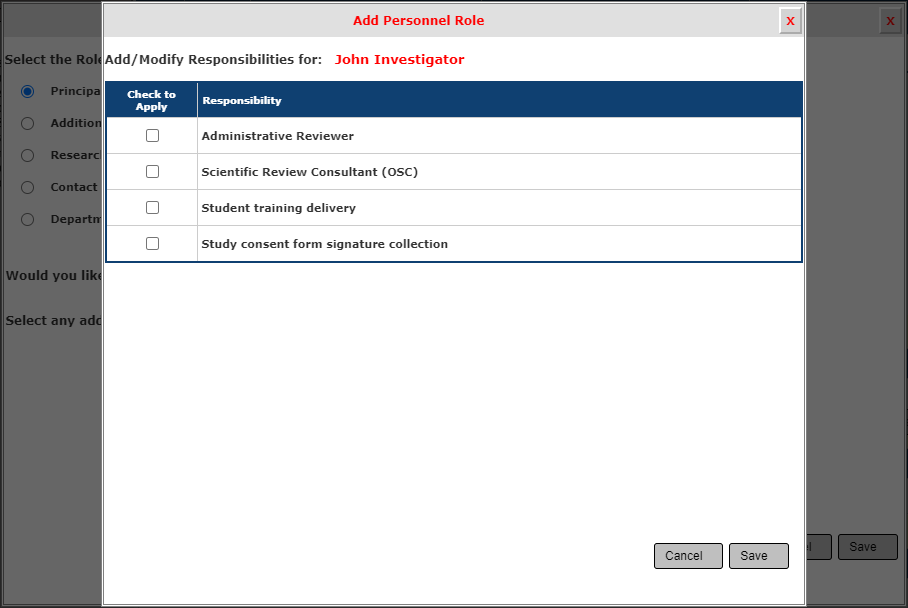The image size is (908, 608).
Task: Click the Add Personnel Role title
Action: pyautogui.click(x=419, y=20)
